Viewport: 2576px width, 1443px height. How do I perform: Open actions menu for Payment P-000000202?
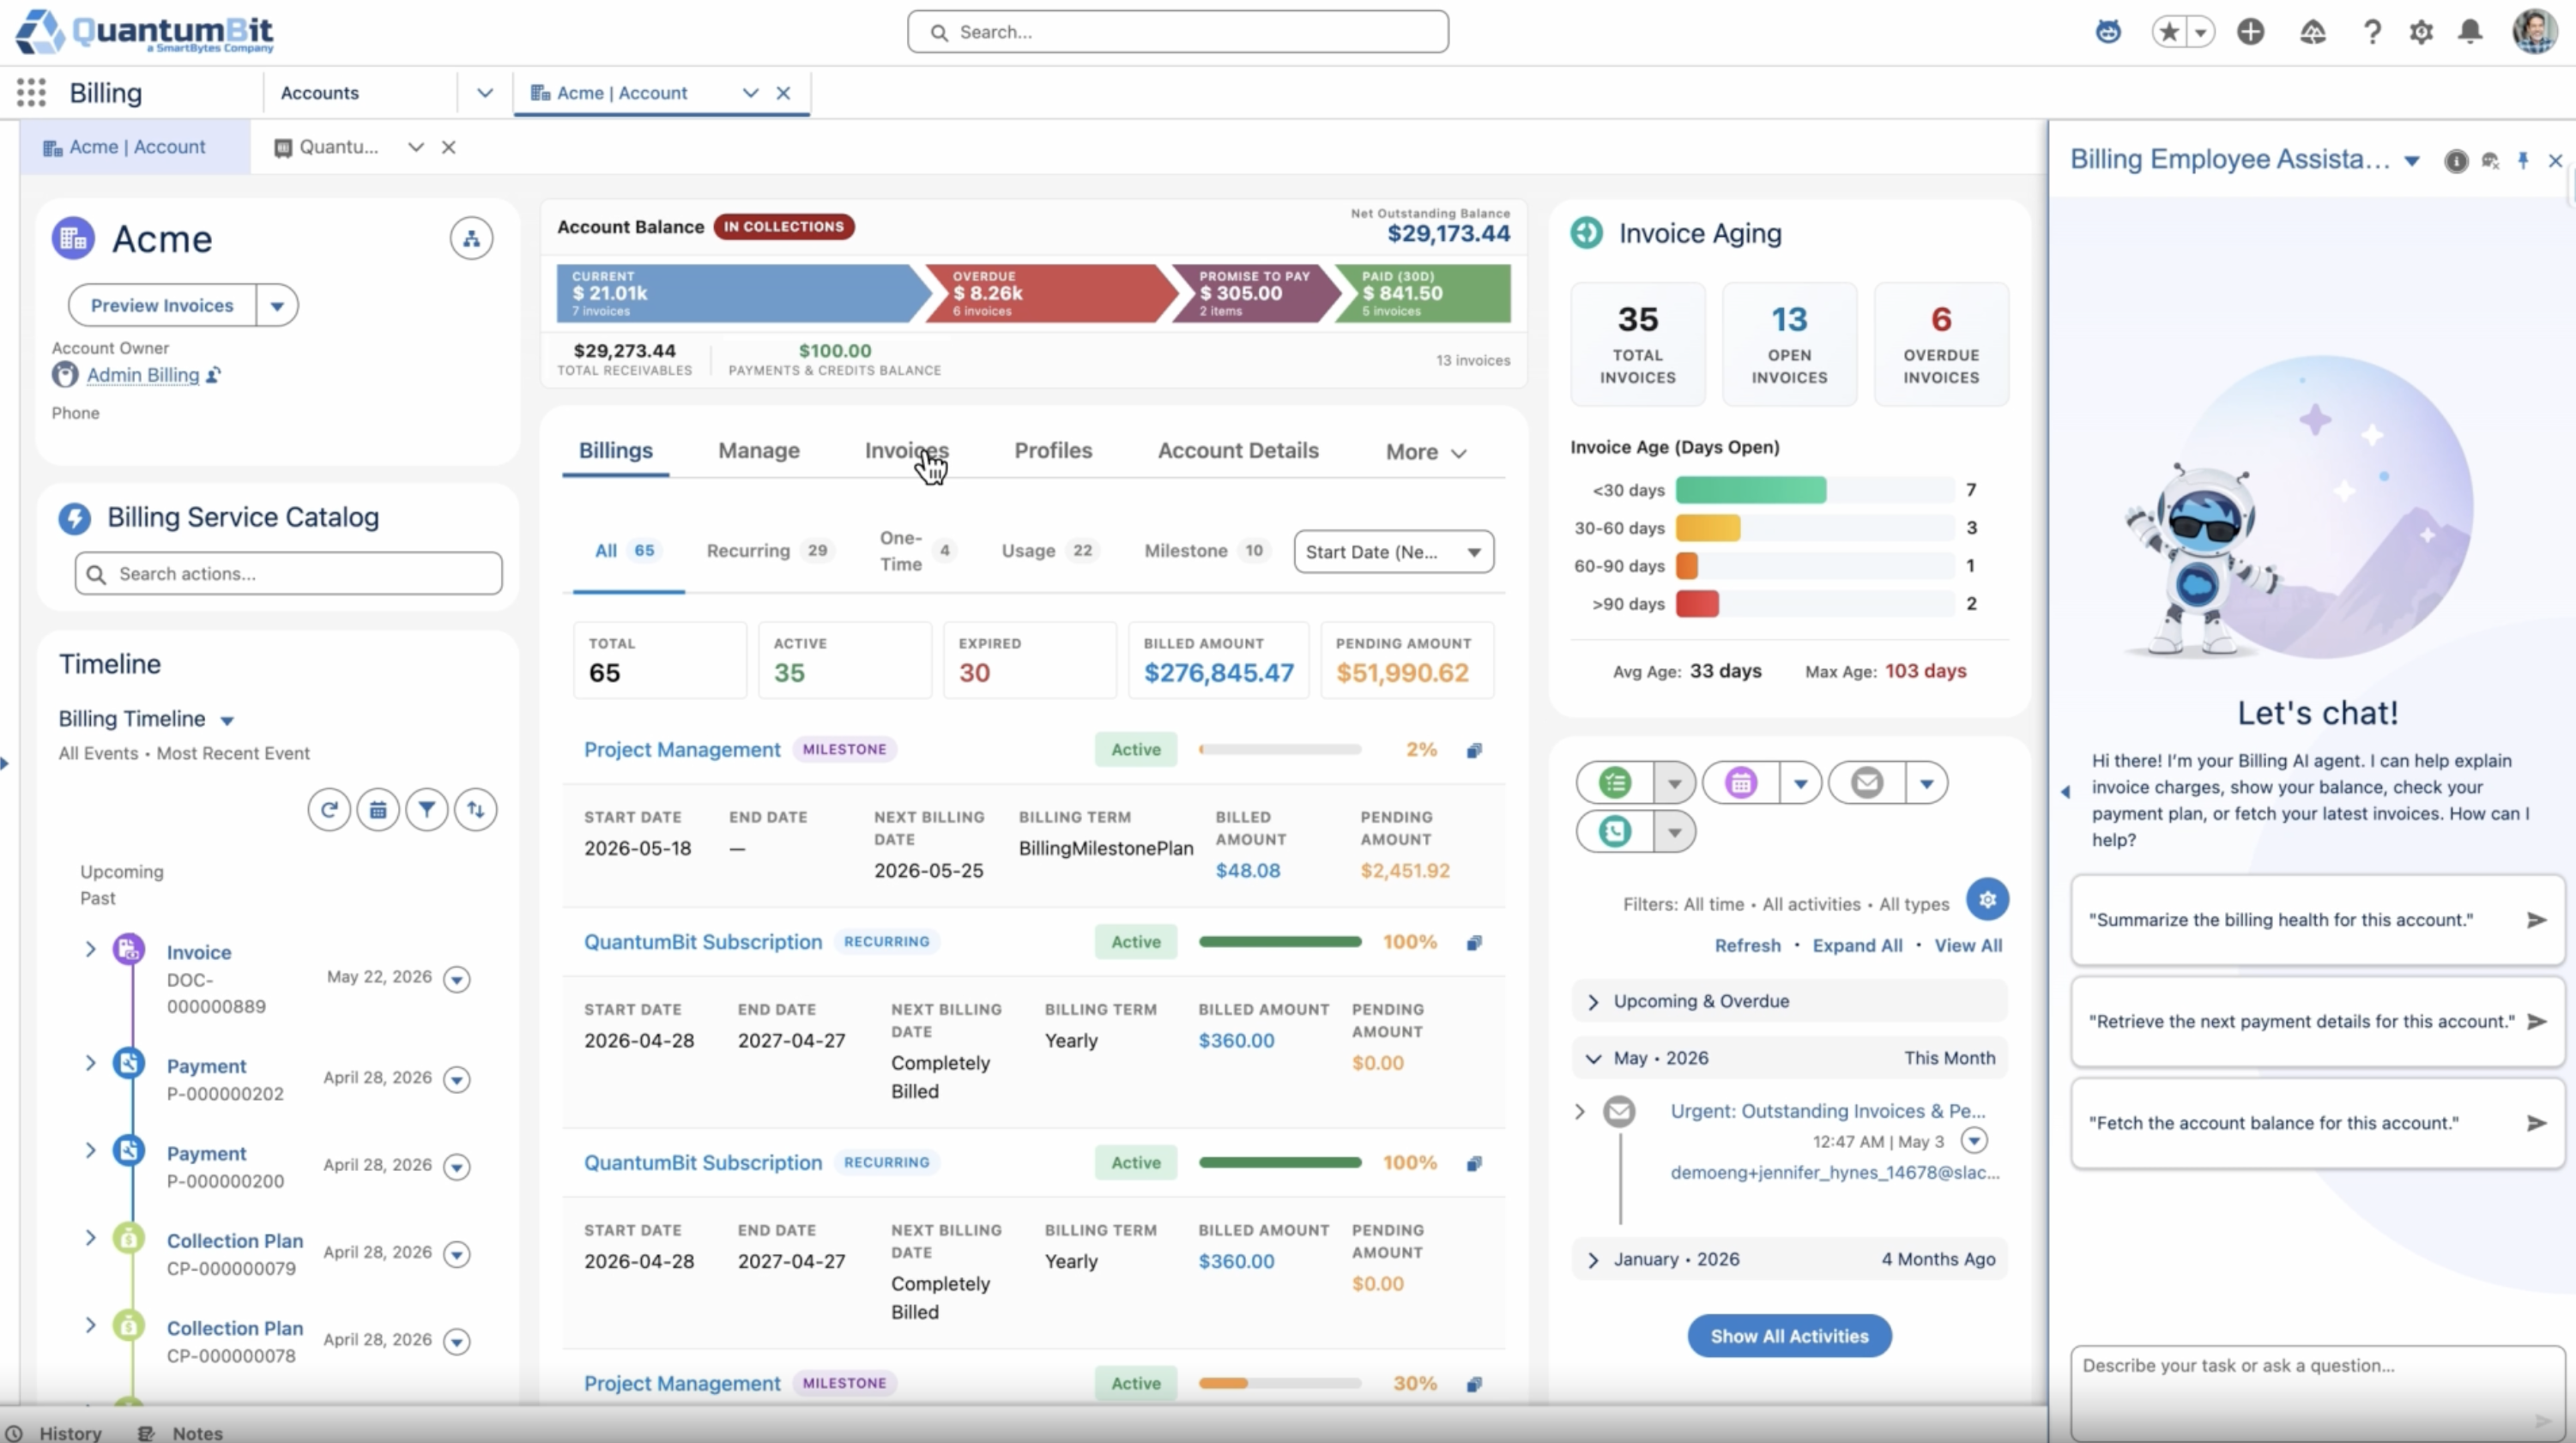coord(457,1080)
